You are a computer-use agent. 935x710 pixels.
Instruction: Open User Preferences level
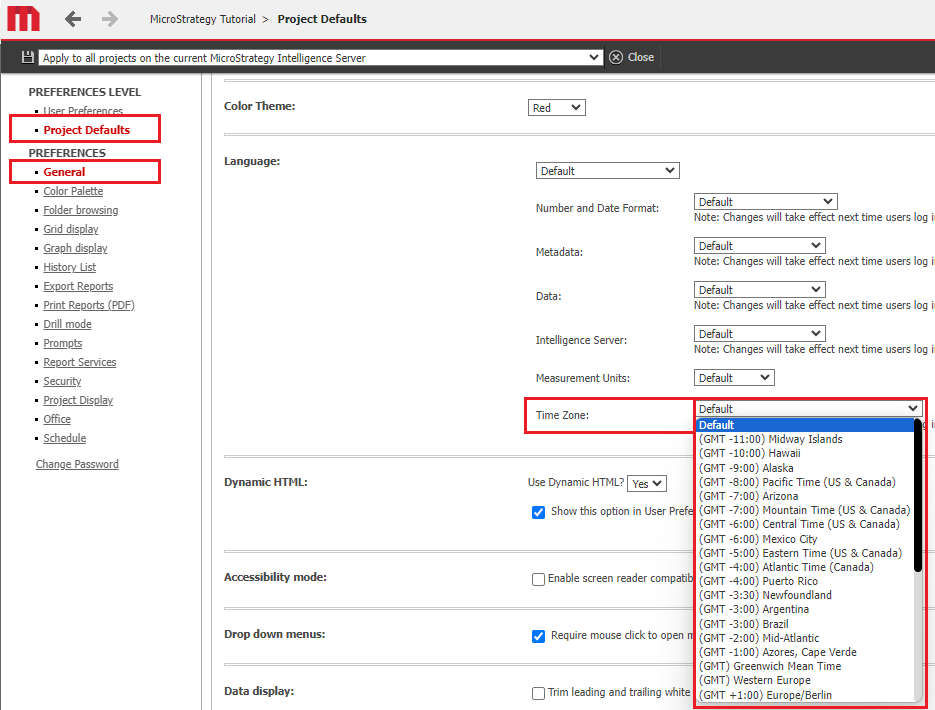(x=83, y=111)
